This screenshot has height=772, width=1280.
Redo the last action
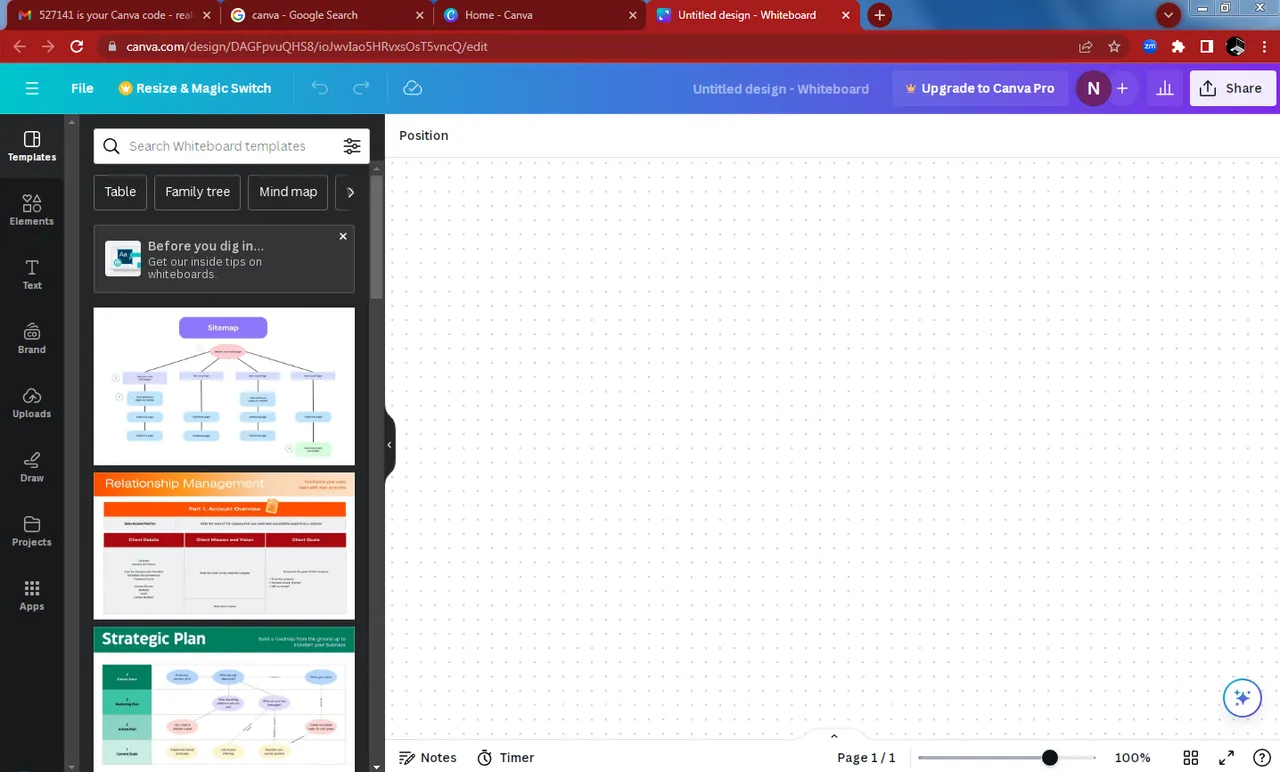click(361, 88)
